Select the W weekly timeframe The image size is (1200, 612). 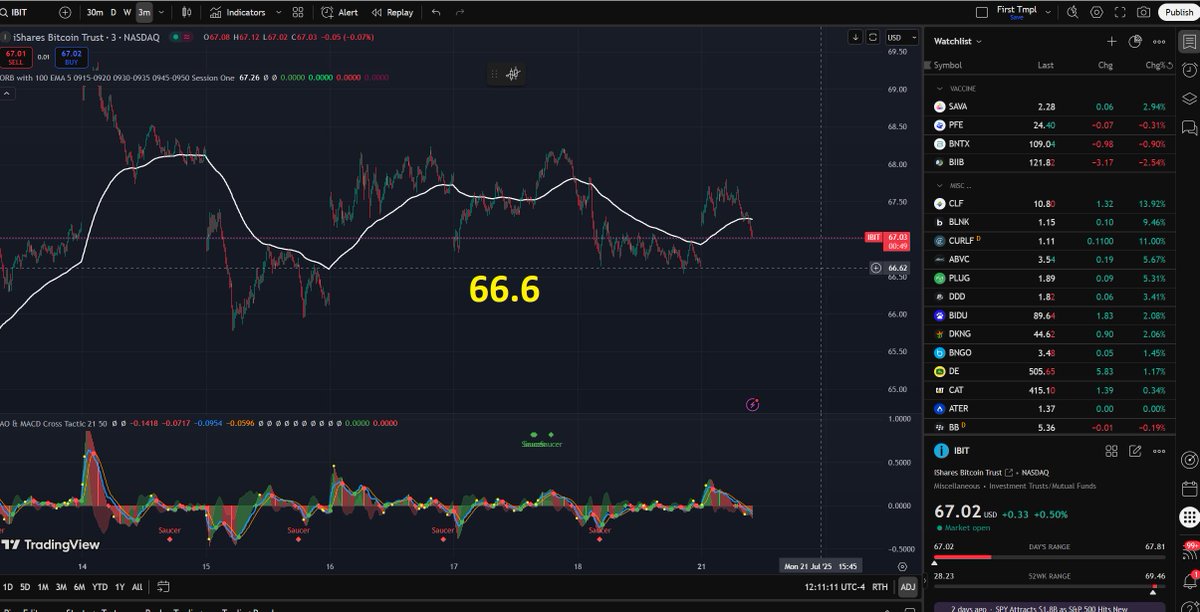(127, 12)
